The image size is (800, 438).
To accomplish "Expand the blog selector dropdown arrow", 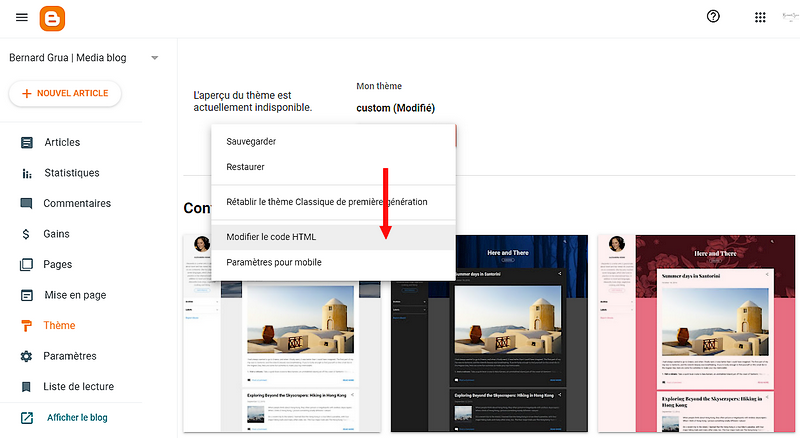I will [154, 58].
